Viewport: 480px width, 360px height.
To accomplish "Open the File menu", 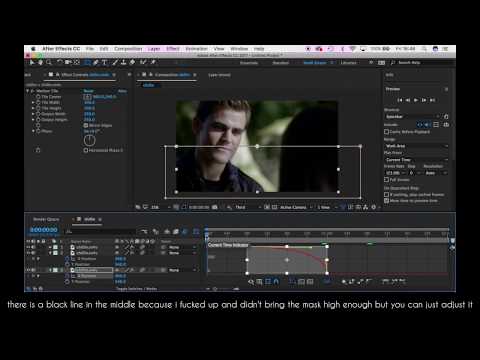I will [90, 49].
